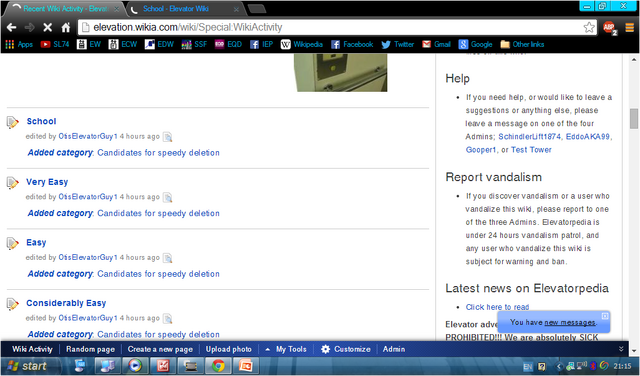
Task: Open the Facebook bookmark
Action: coord(352,44)
